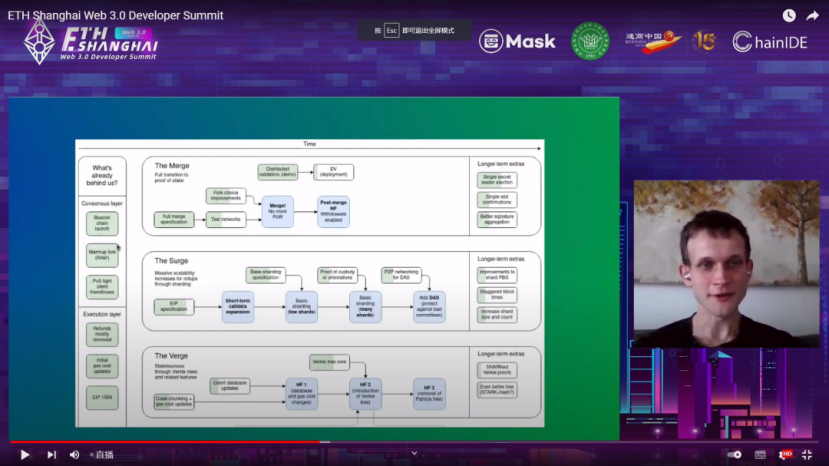The image size is (829, 466).
Task: Click the Esc exit-fullscreen hint banner
Action: 414,31
